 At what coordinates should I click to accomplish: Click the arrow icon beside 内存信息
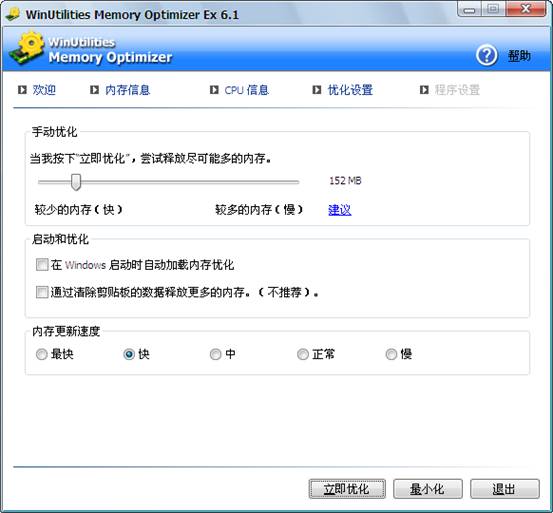94,90
